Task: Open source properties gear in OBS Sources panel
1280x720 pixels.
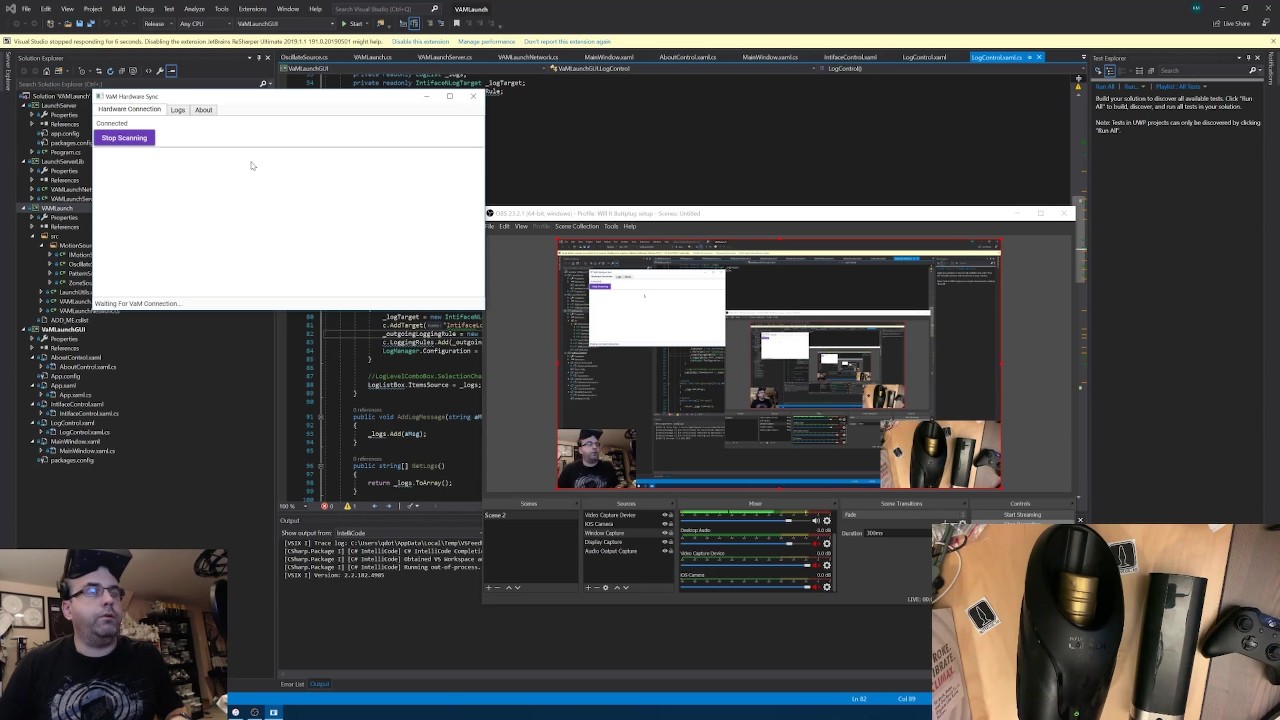Action: point(605,587)
